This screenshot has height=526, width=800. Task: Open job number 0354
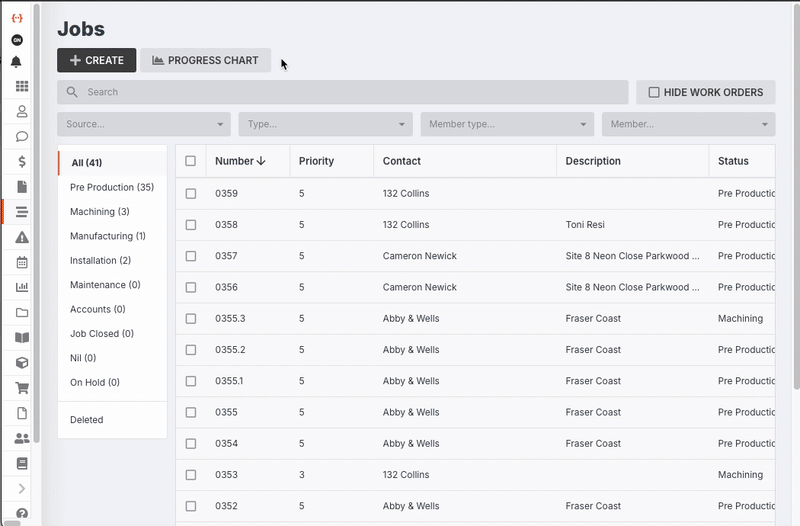[227, 443]
